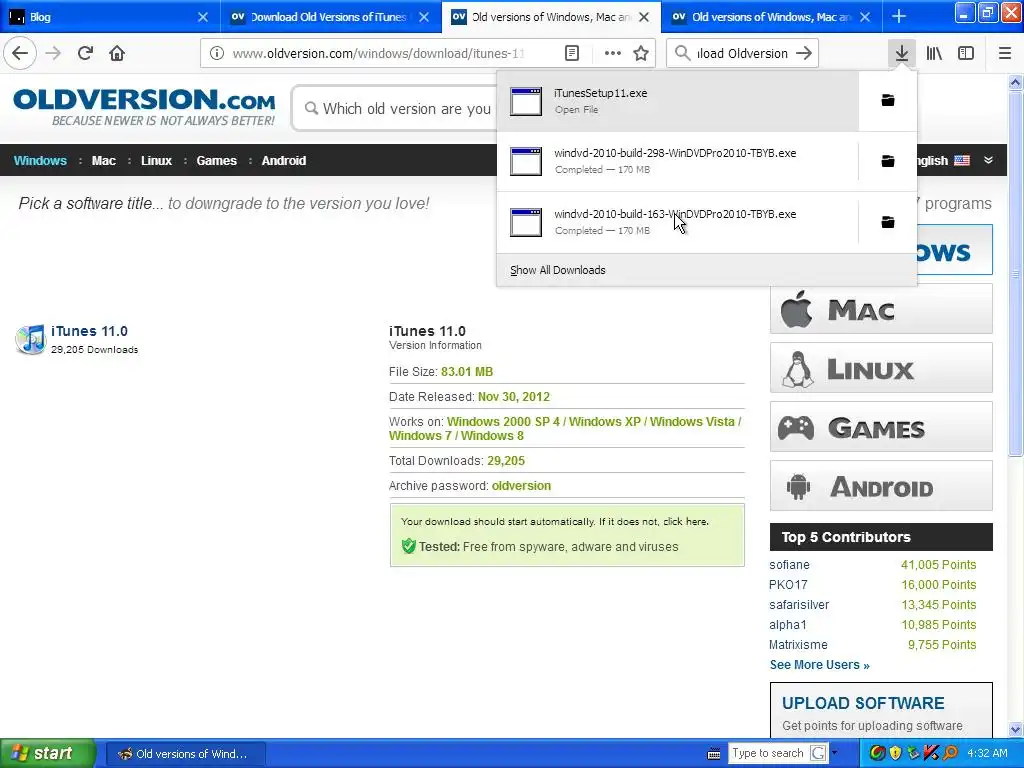Open containing folder for windvd build-163 download
Viewport: 1024px width, 768px height.
888,222
